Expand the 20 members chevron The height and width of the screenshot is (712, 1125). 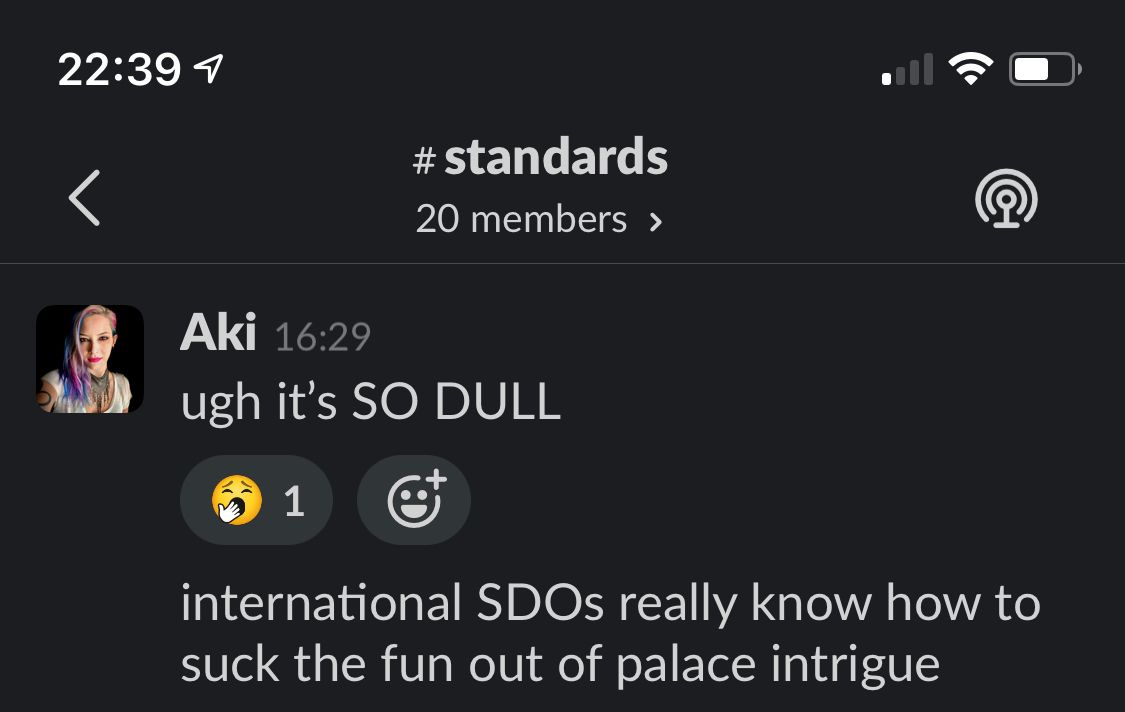(x=655, y=222)
